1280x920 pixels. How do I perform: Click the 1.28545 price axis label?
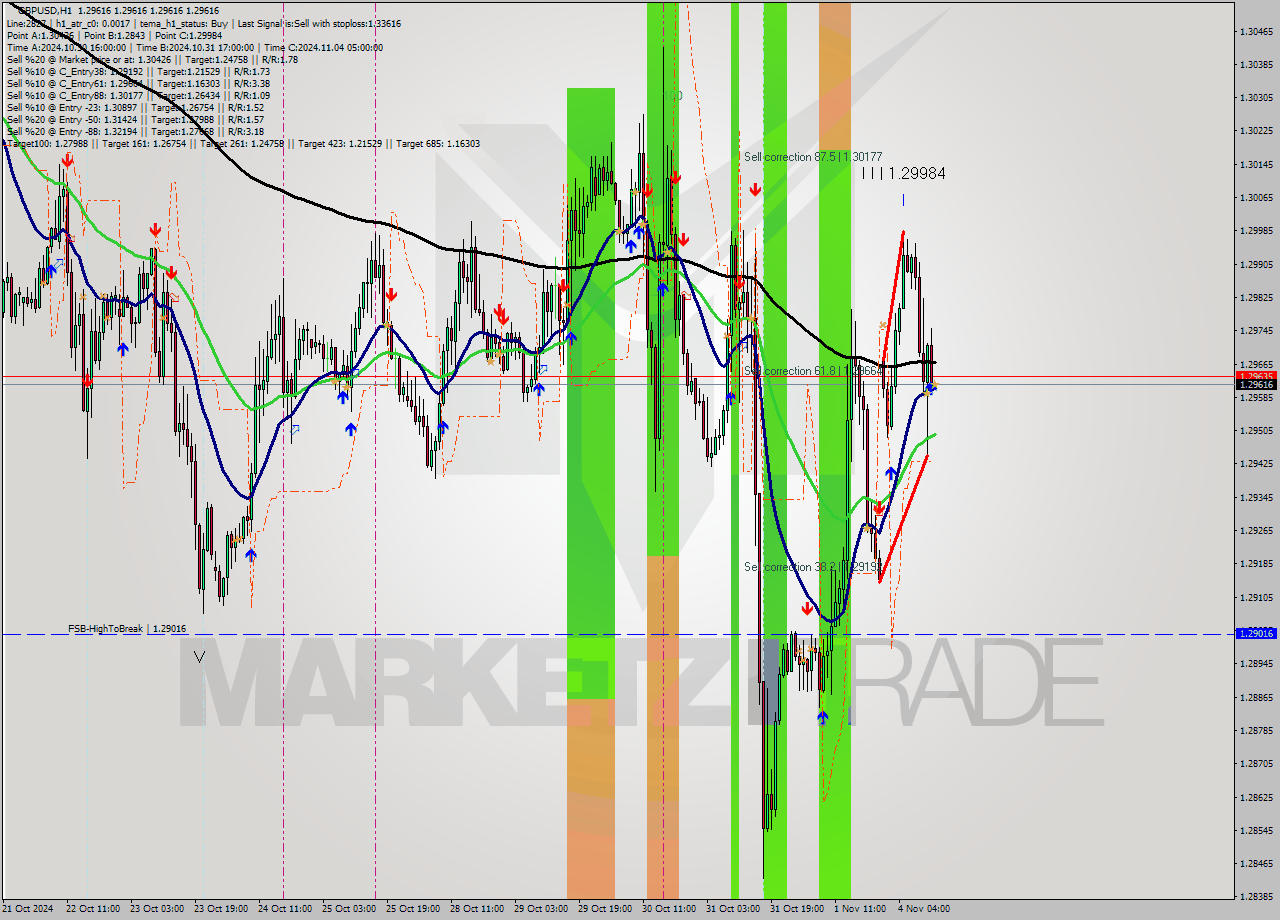coord(1256,831)
